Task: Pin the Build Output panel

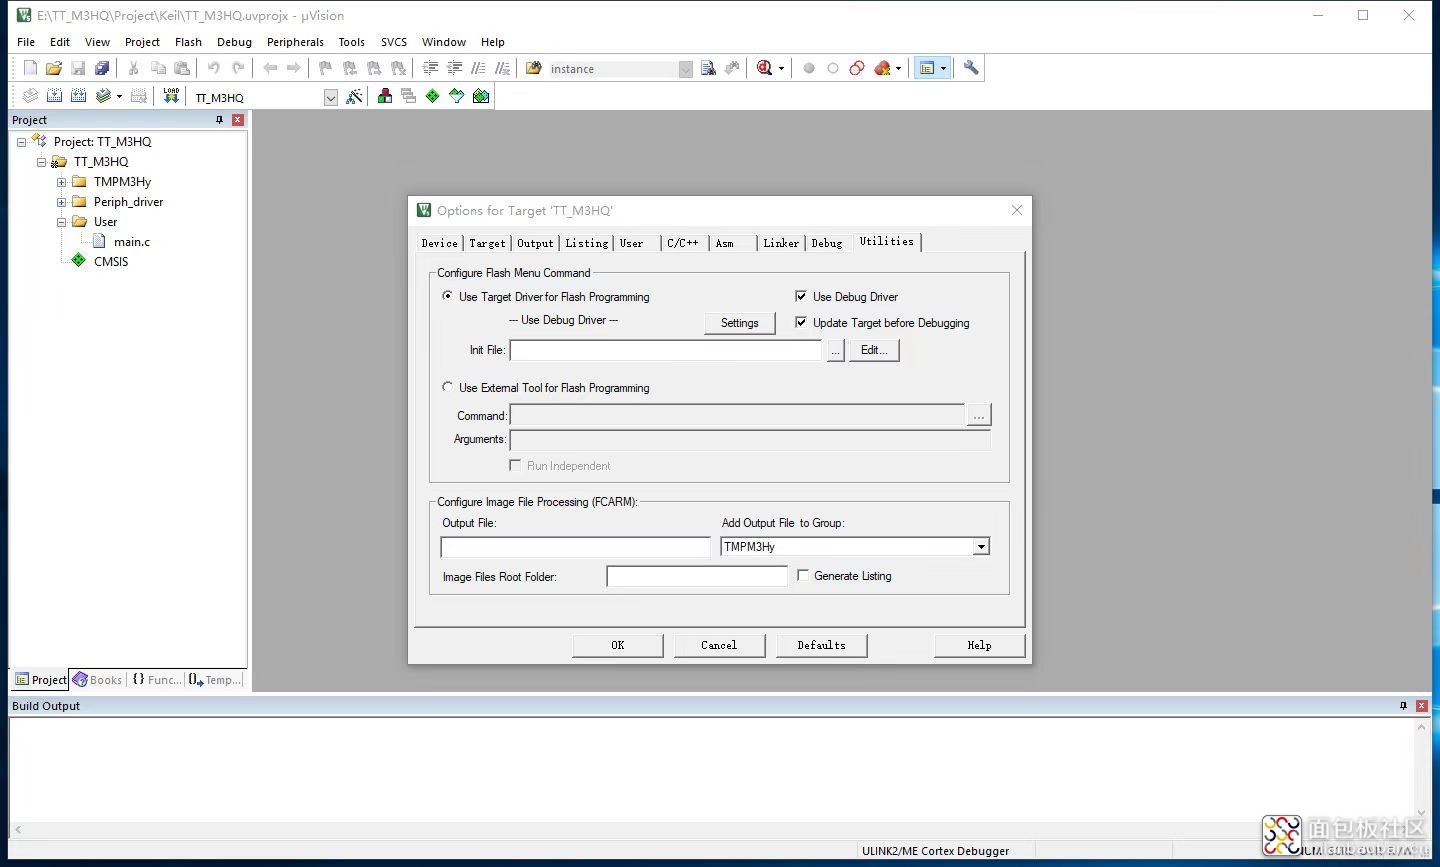Action: 1403,706
